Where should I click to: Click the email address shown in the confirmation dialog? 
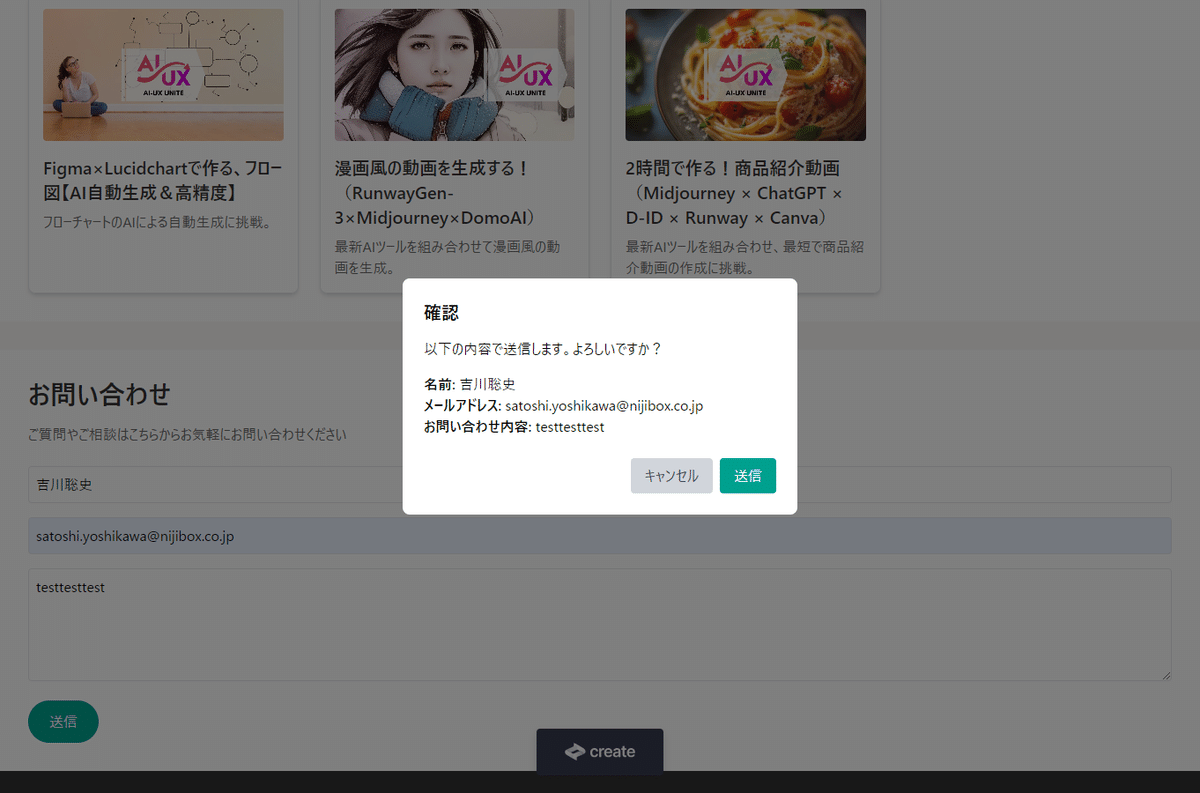[x=603, y=405]
